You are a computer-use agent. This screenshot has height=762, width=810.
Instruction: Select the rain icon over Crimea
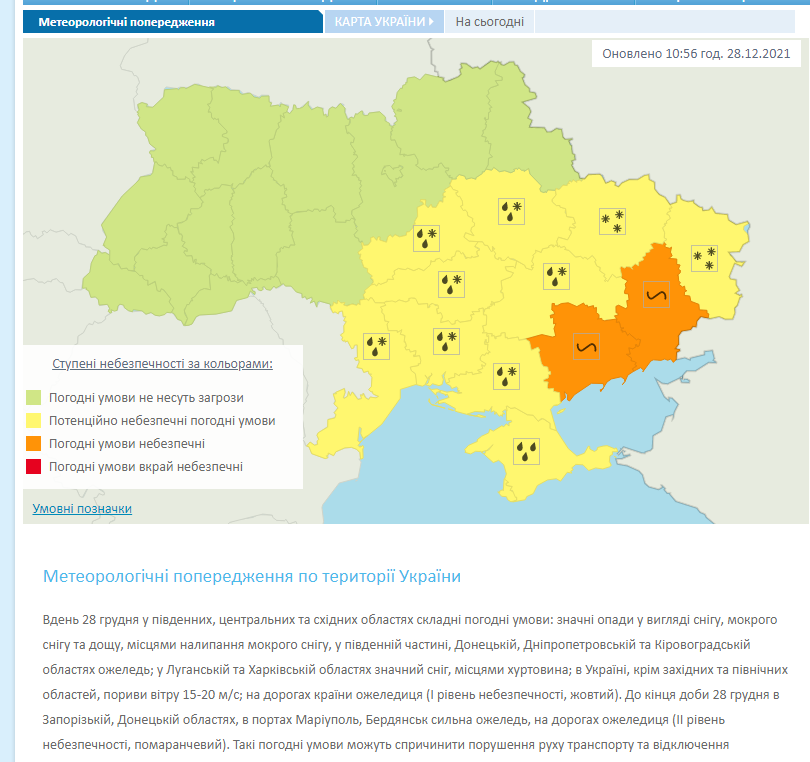526,451
